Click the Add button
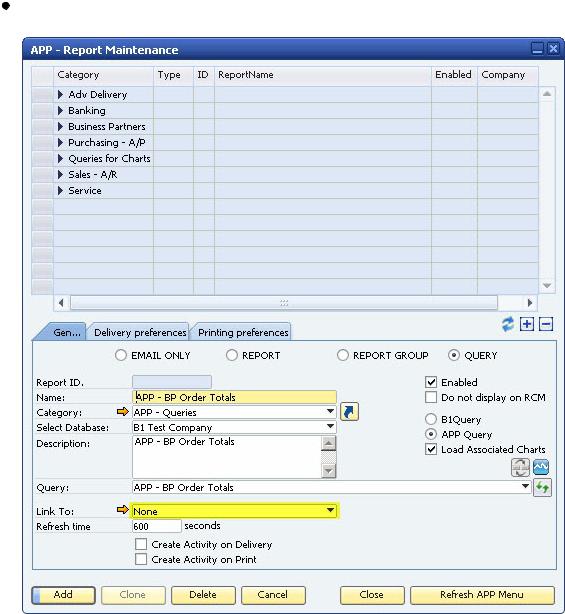 coord(63,595)
